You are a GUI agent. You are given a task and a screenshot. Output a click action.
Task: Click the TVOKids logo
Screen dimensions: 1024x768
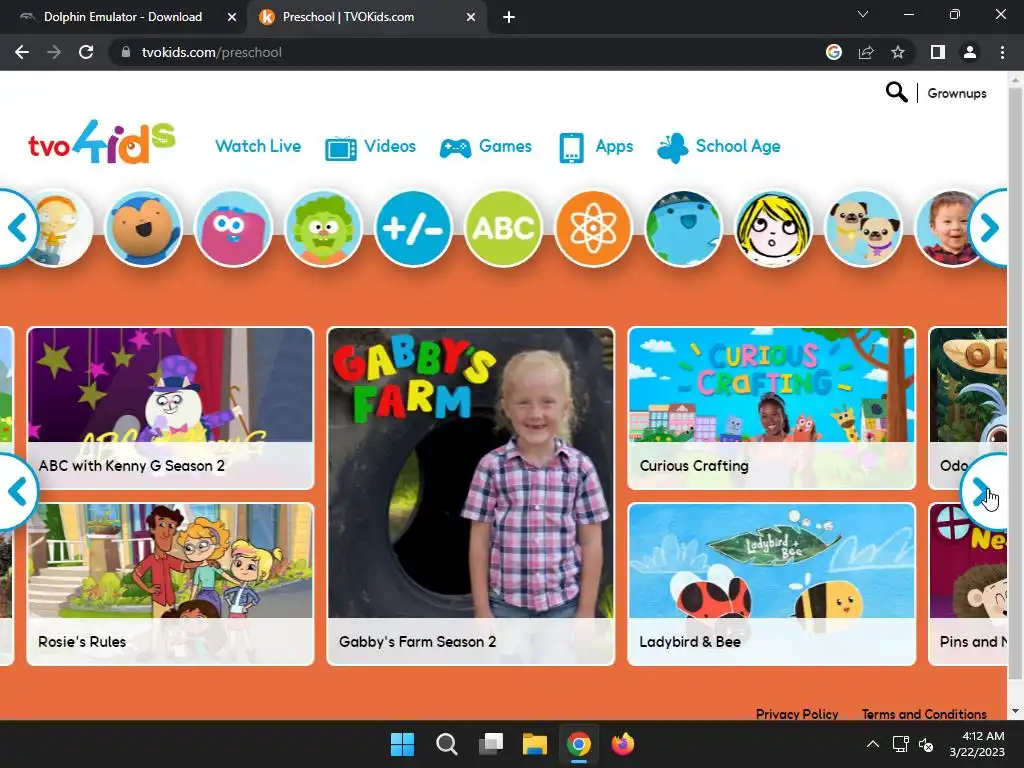tap(102, 142)
